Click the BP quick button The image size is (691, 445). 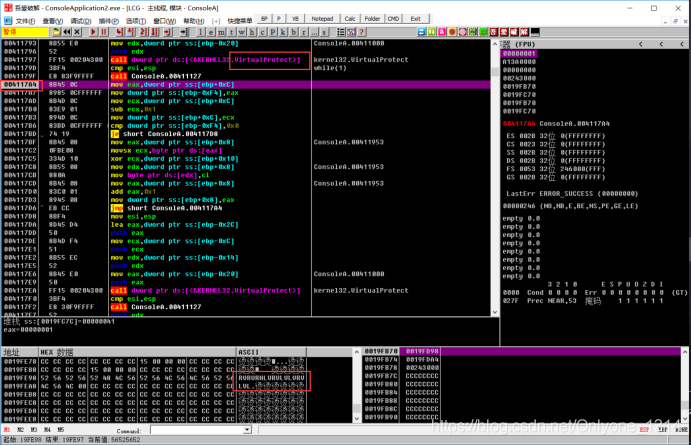tap(264, 19)
